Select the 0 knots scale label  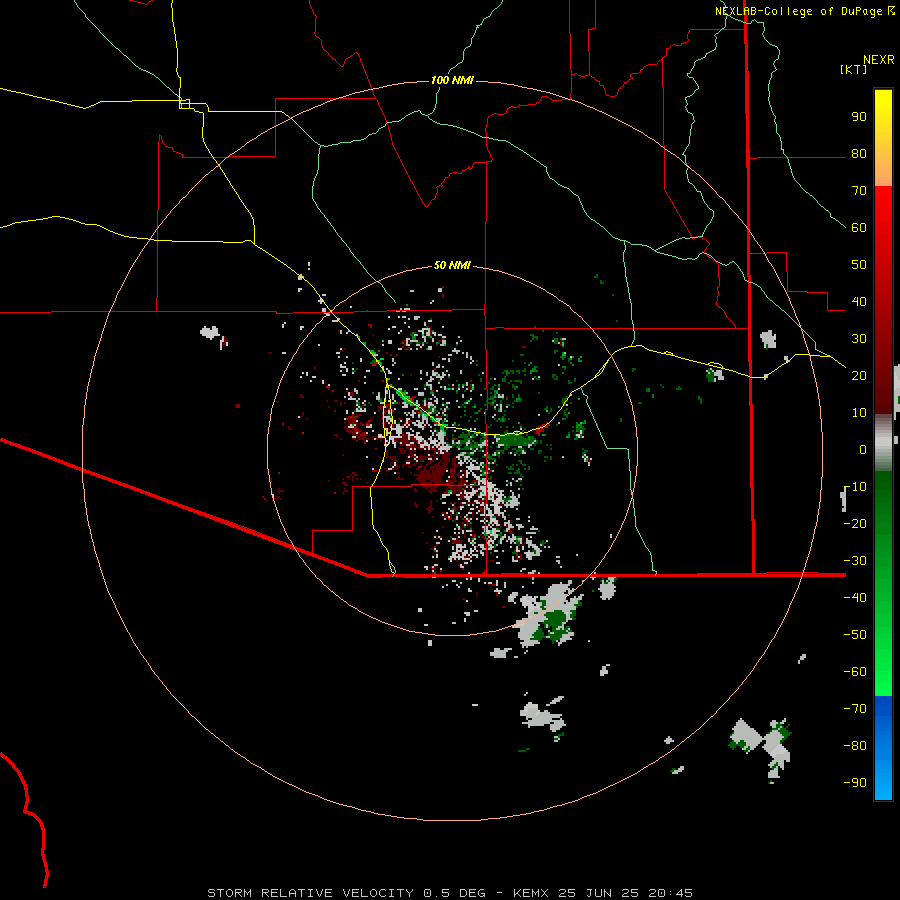coord(863,449)
